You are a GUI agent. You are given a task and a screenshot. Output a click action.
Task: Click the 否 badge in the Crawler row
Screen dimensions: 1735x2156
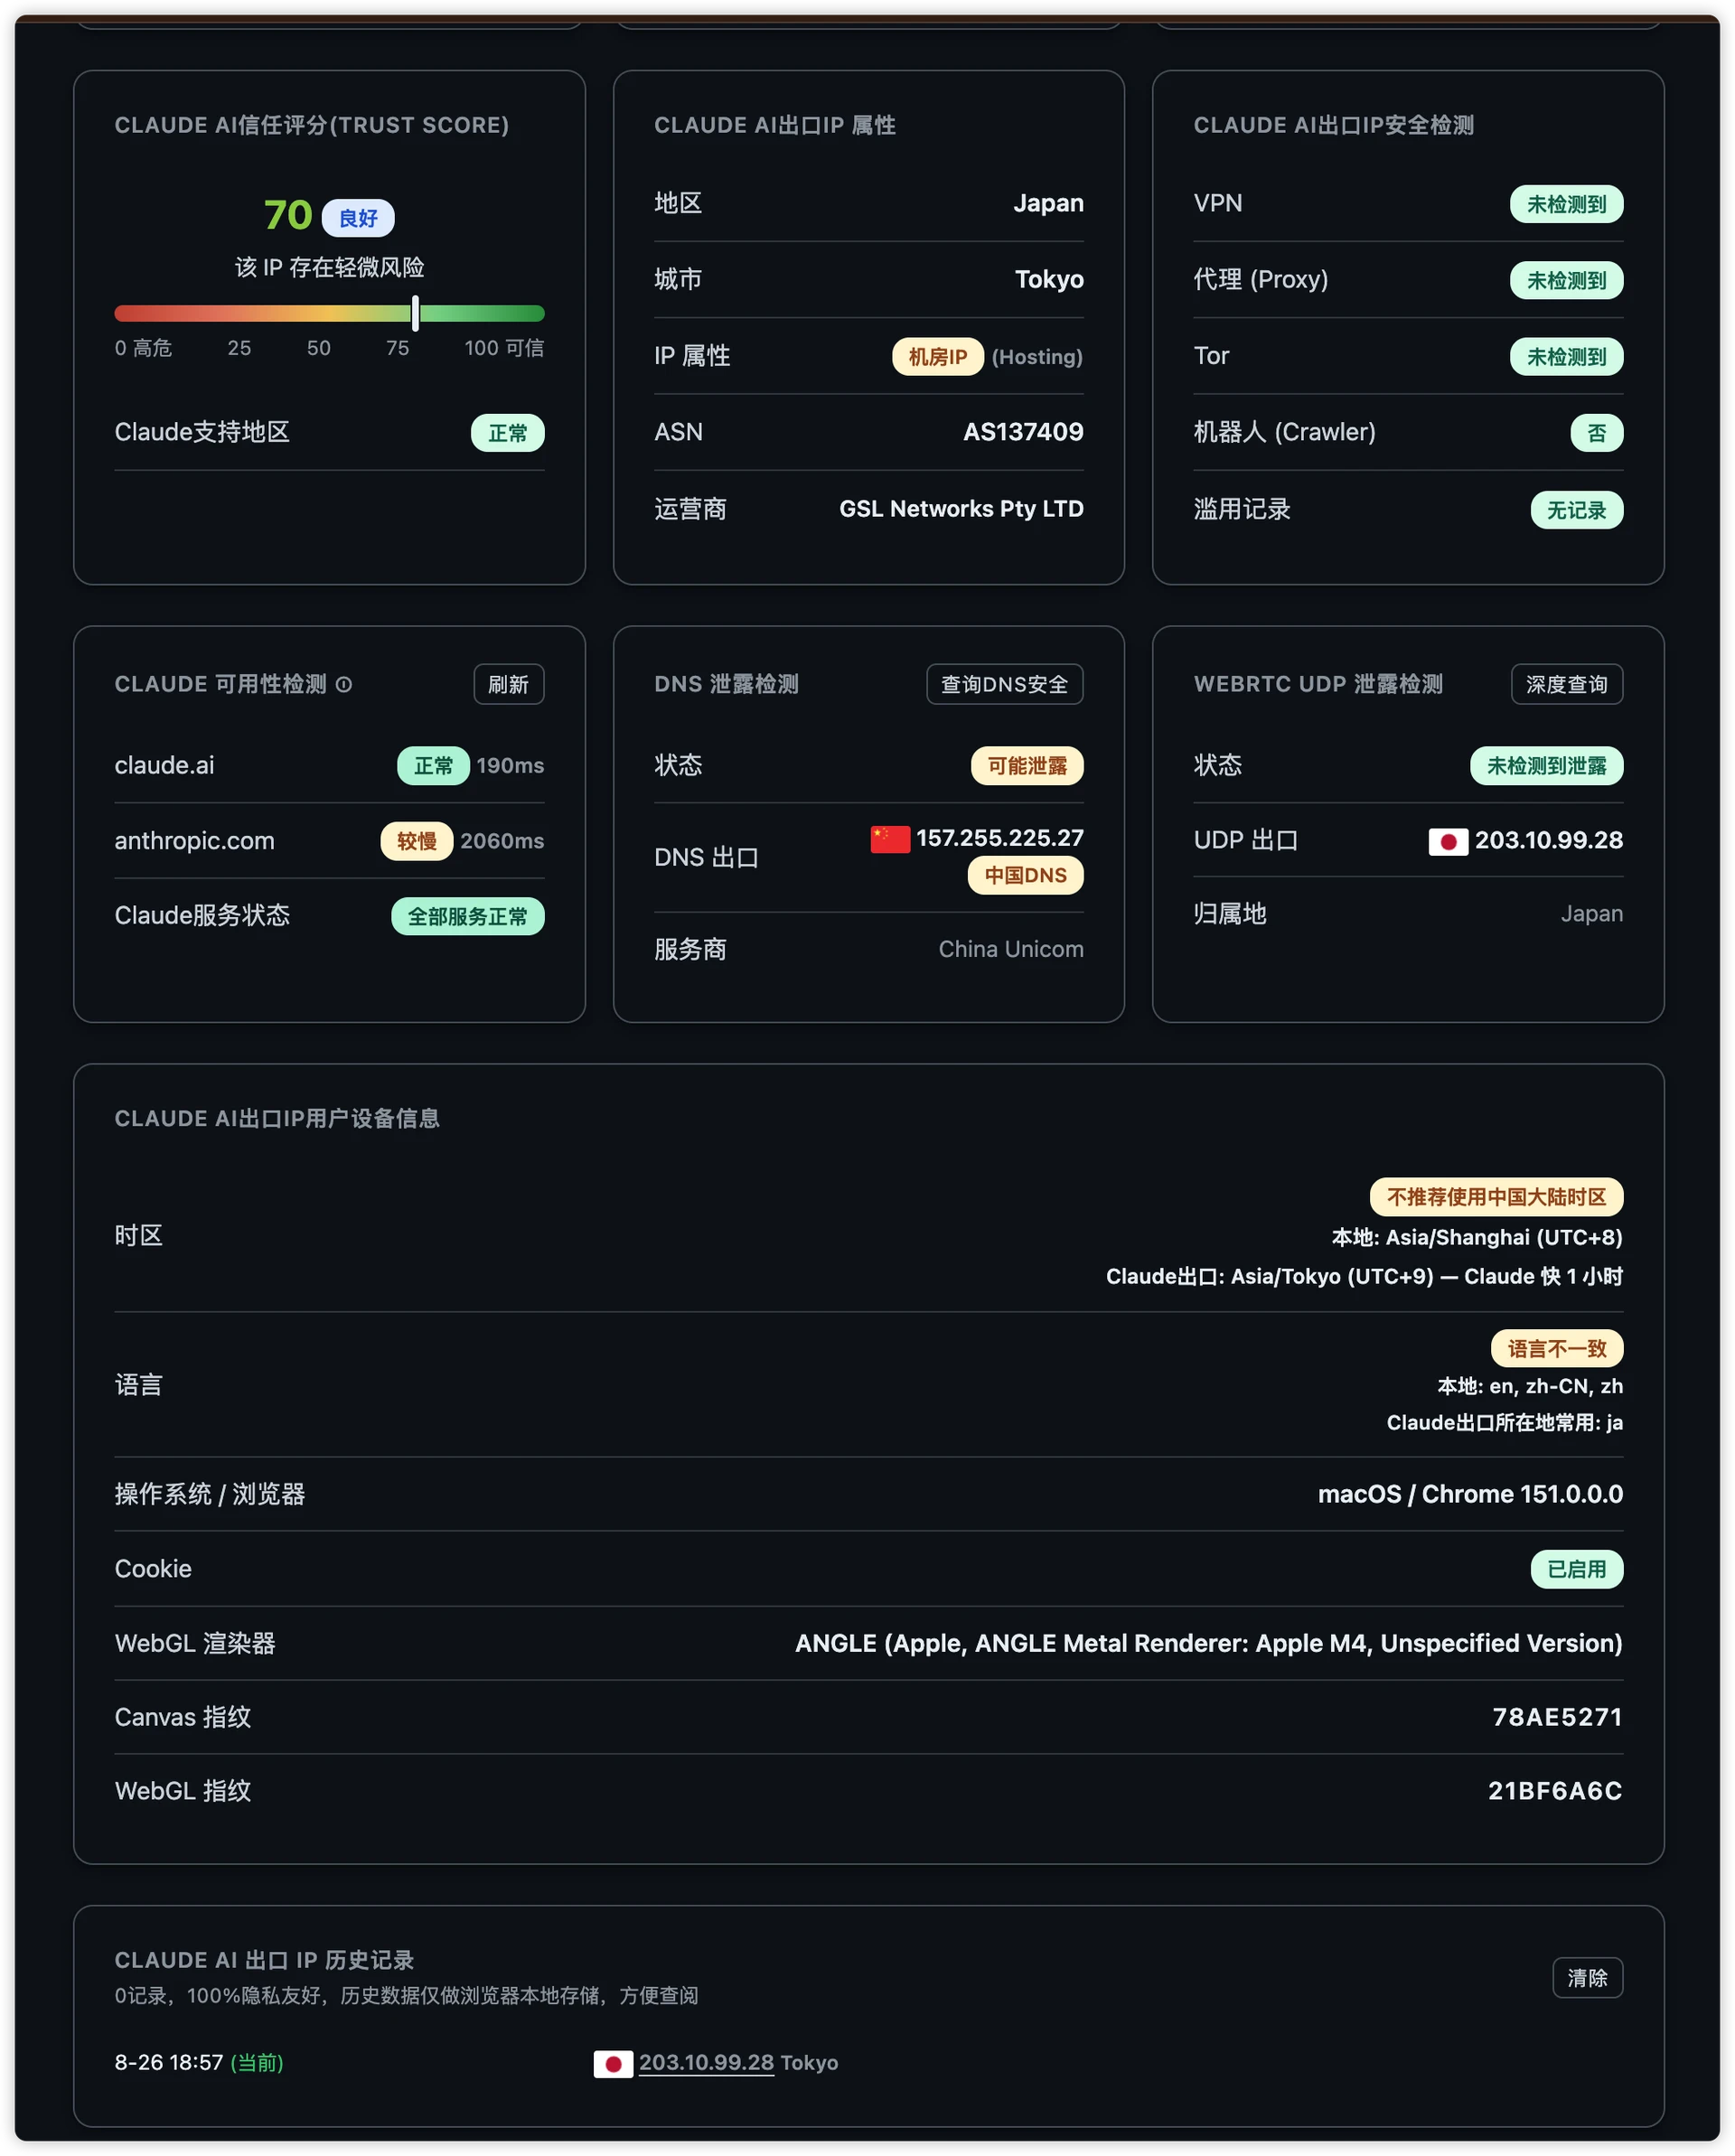1596,433
